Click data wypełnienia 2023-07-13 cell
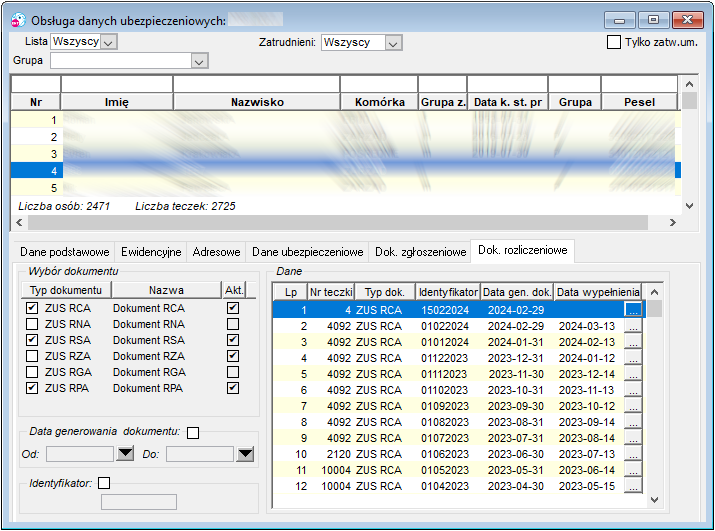 click(x=587, y=454)
